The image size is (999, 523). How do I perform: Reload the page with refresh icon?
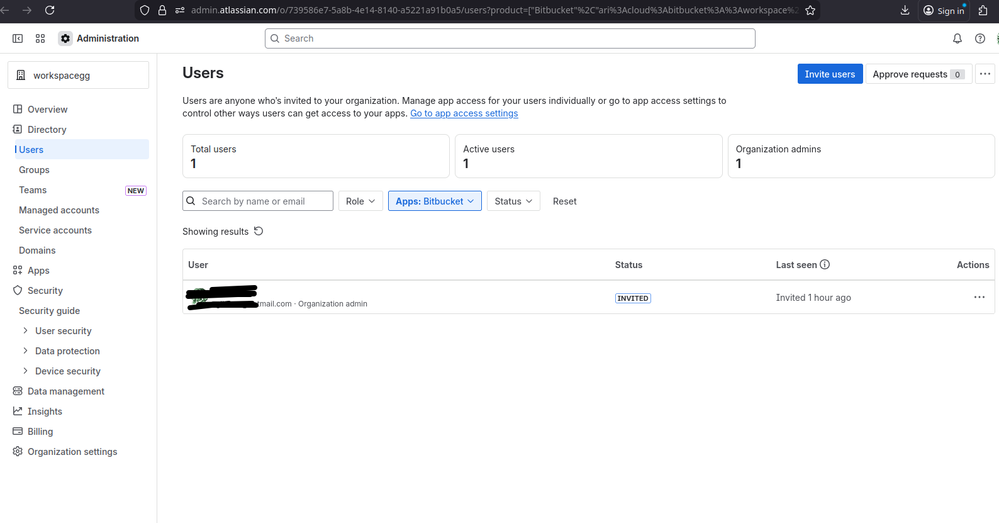click(x=50, y=10)
